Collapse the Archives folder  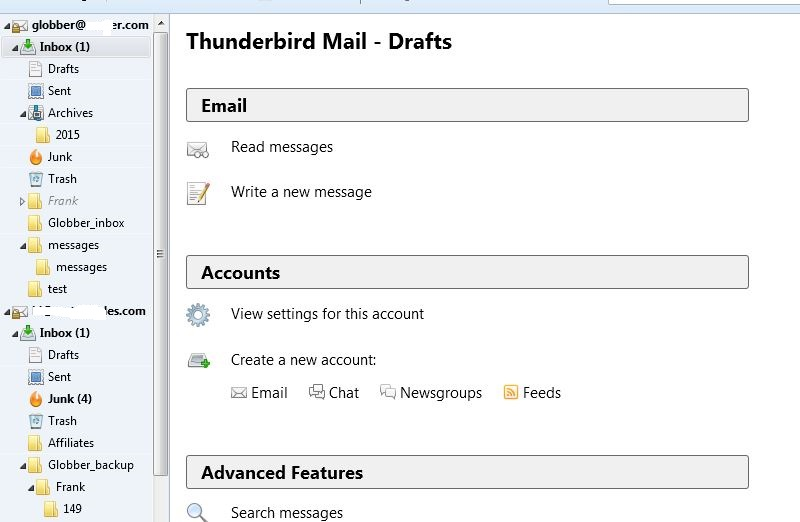(x=23, y=114)
